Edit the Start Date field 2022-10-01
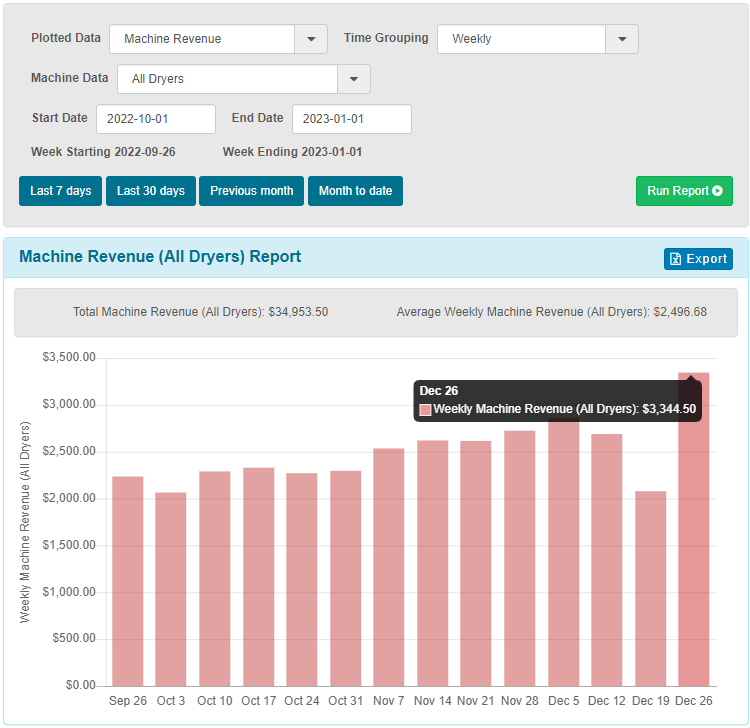This screenshot has width=750, height=728. [156, 119]
